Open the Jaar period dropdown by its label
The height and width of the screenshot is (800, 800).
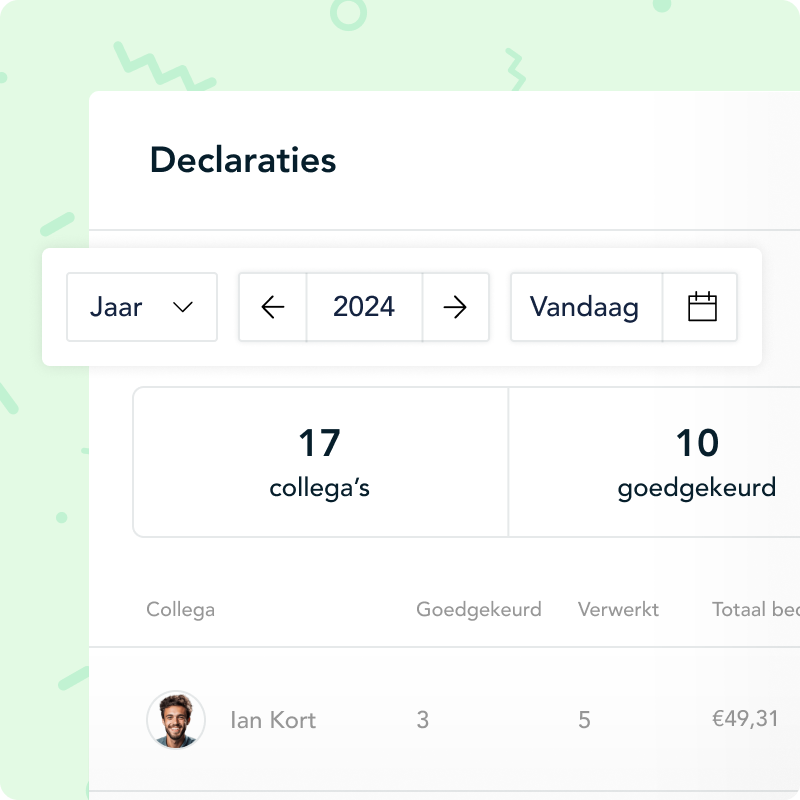pyautogui.click(x=116, y=307)
